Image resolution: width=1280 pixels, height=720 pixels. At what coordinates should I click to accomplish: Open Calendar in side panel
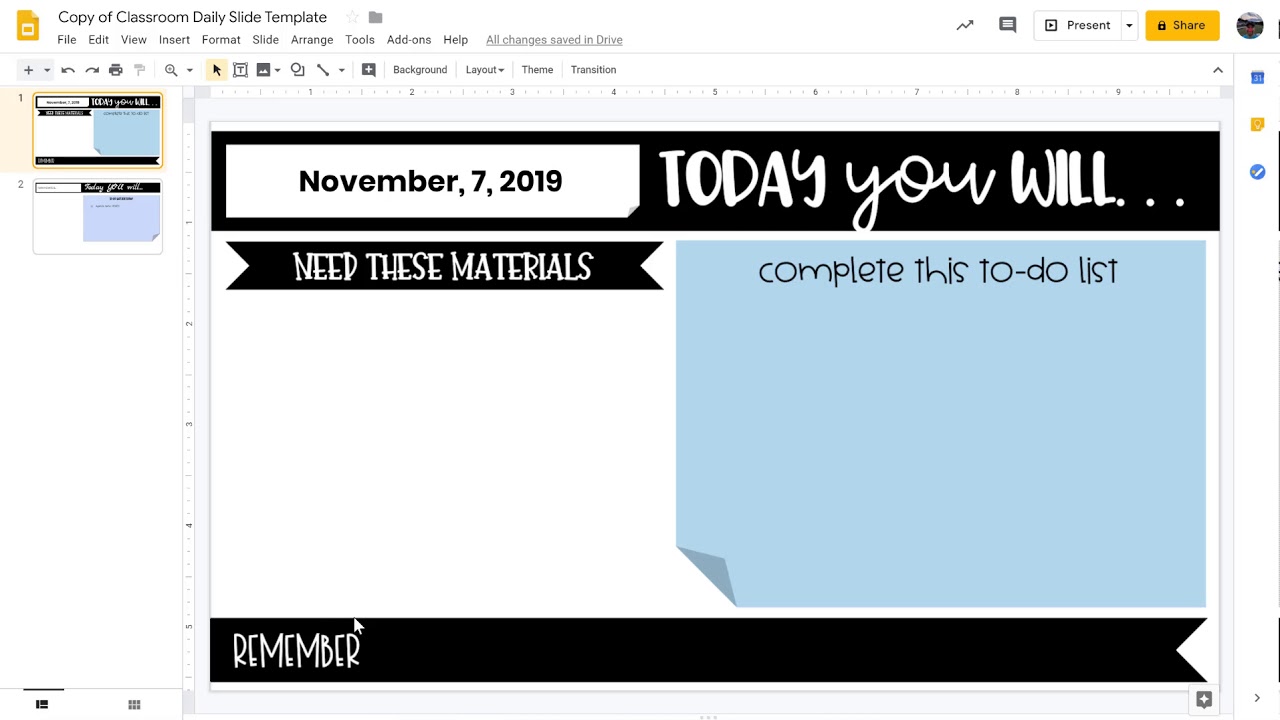coord(1258,78)
